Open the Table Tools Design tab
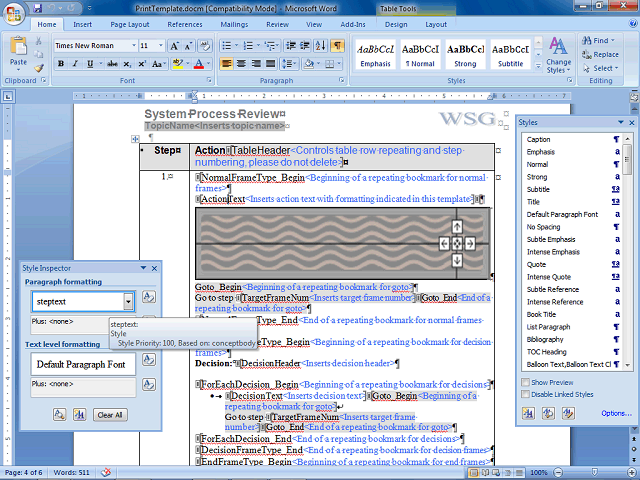Screen dimensions: 640x480 tap(396, 24)
